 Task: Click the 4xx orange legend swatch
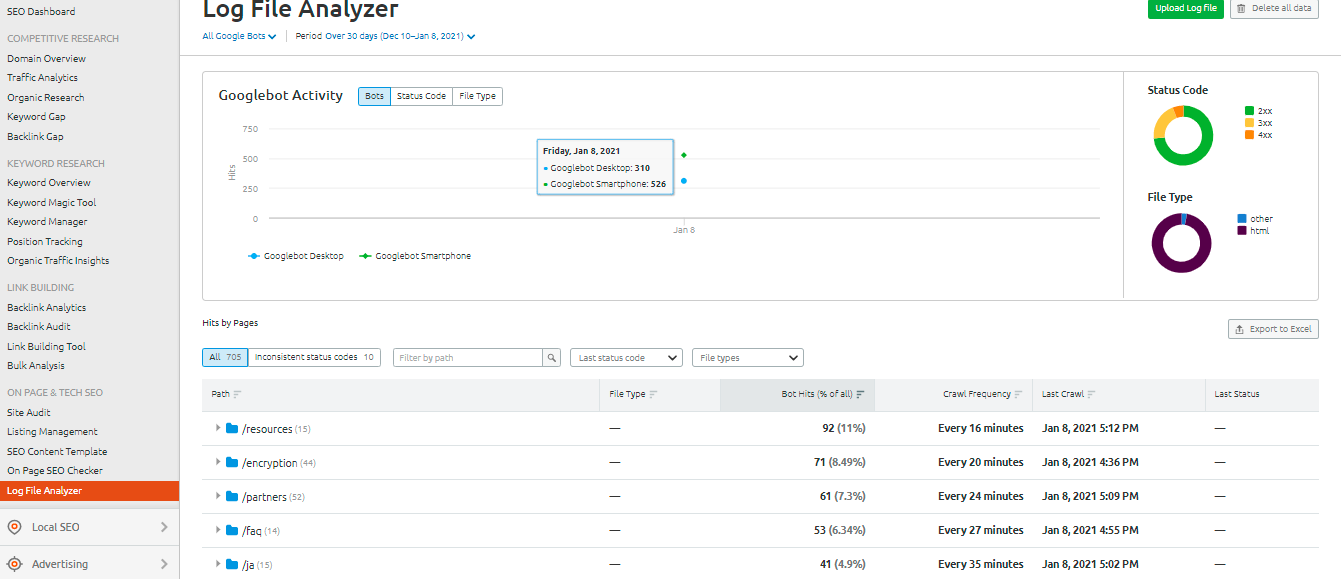point(1249,135)
